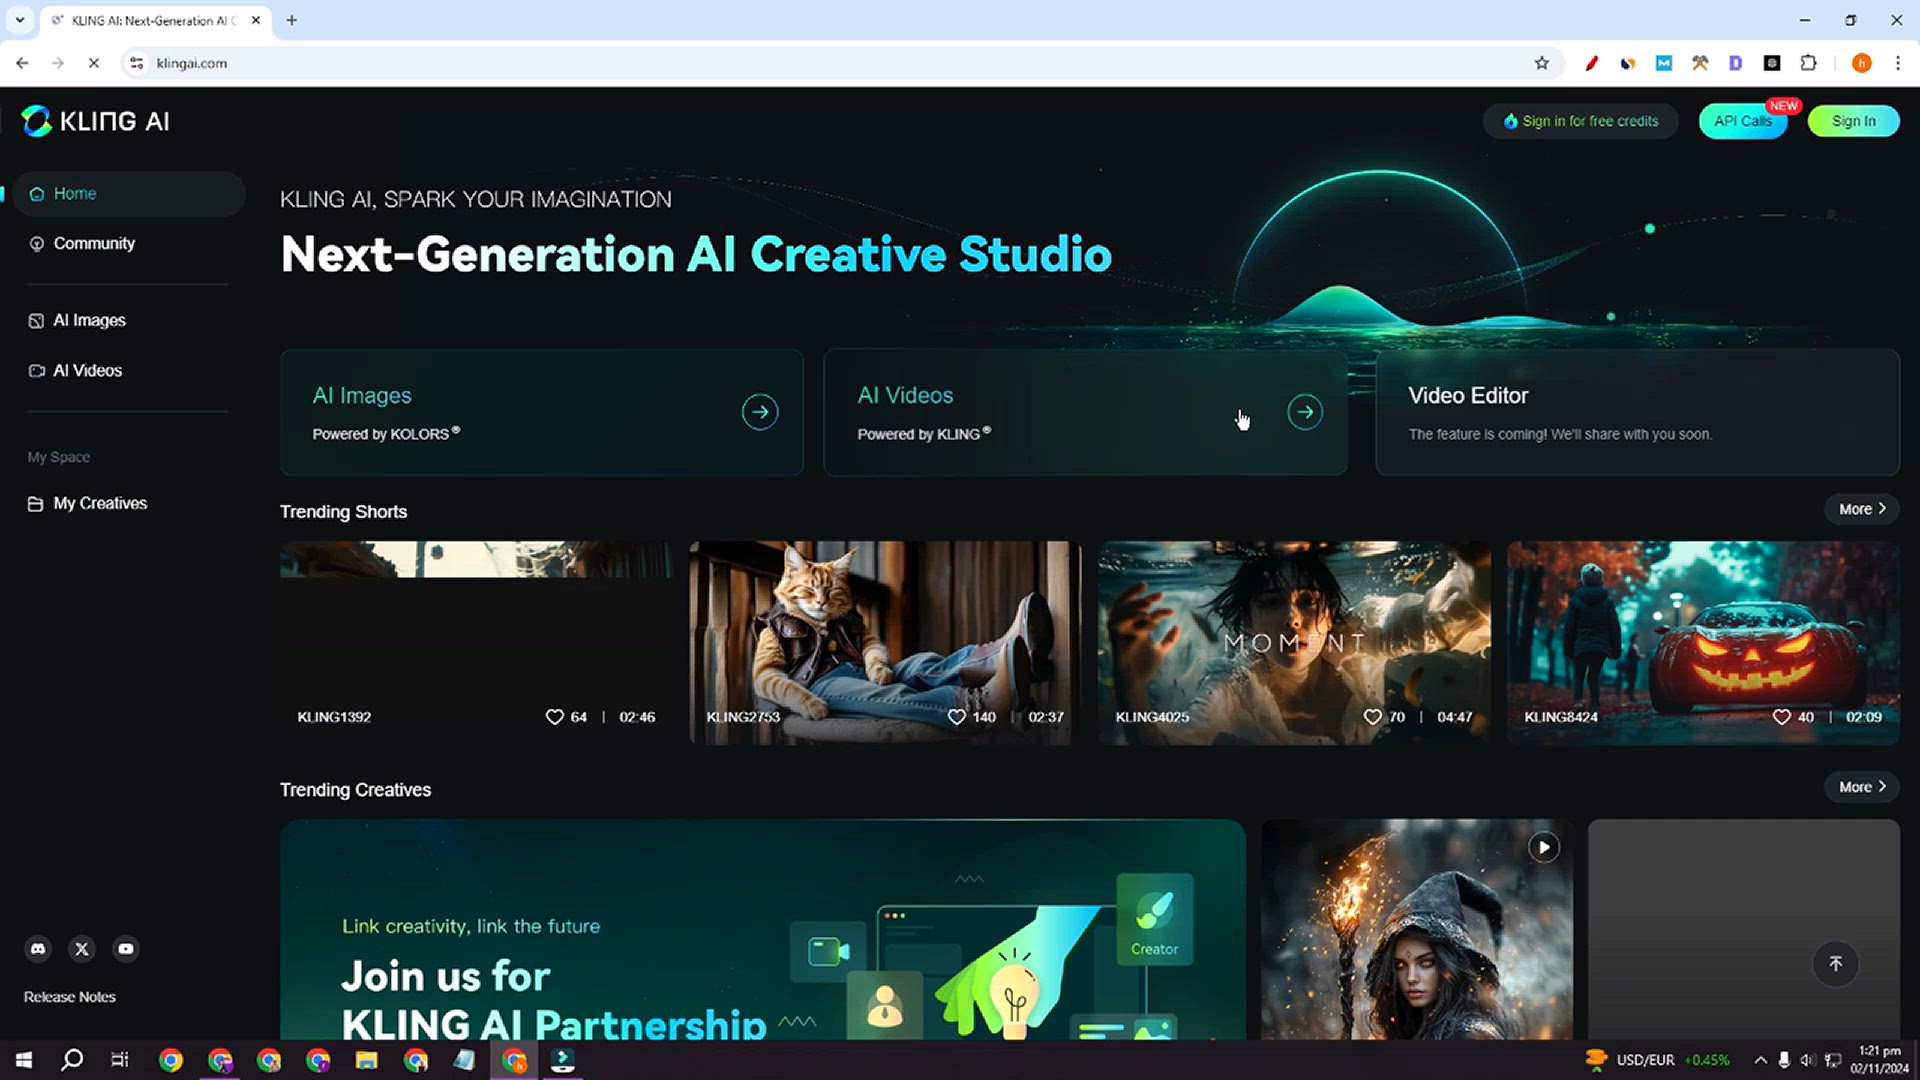Open the browser Extensions puzzle icon
This screenshot has height=1080, width=1920.
click(x=1808, y=63)
